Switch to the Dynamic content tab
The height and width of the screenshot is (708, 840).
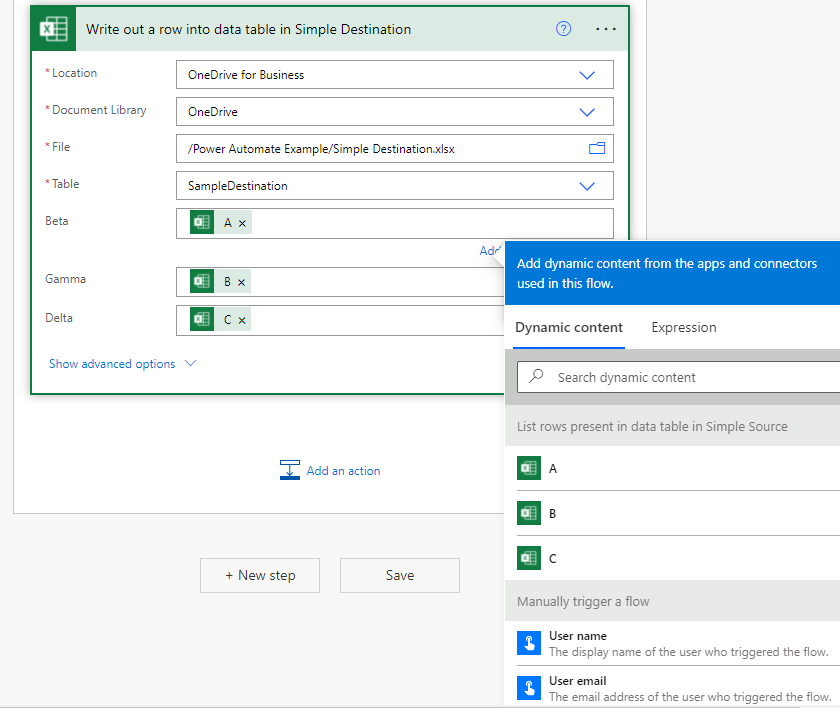pyautogui.click(x=569, y=328)
